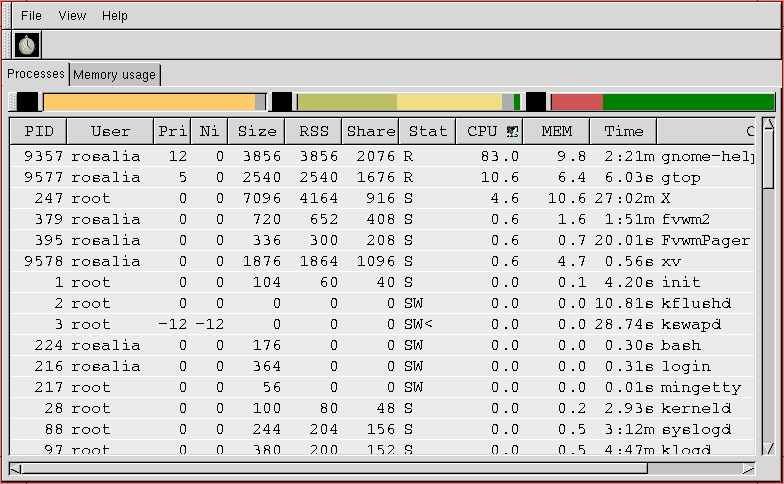
Task: Open the View menu
Action: click(72, 16)
